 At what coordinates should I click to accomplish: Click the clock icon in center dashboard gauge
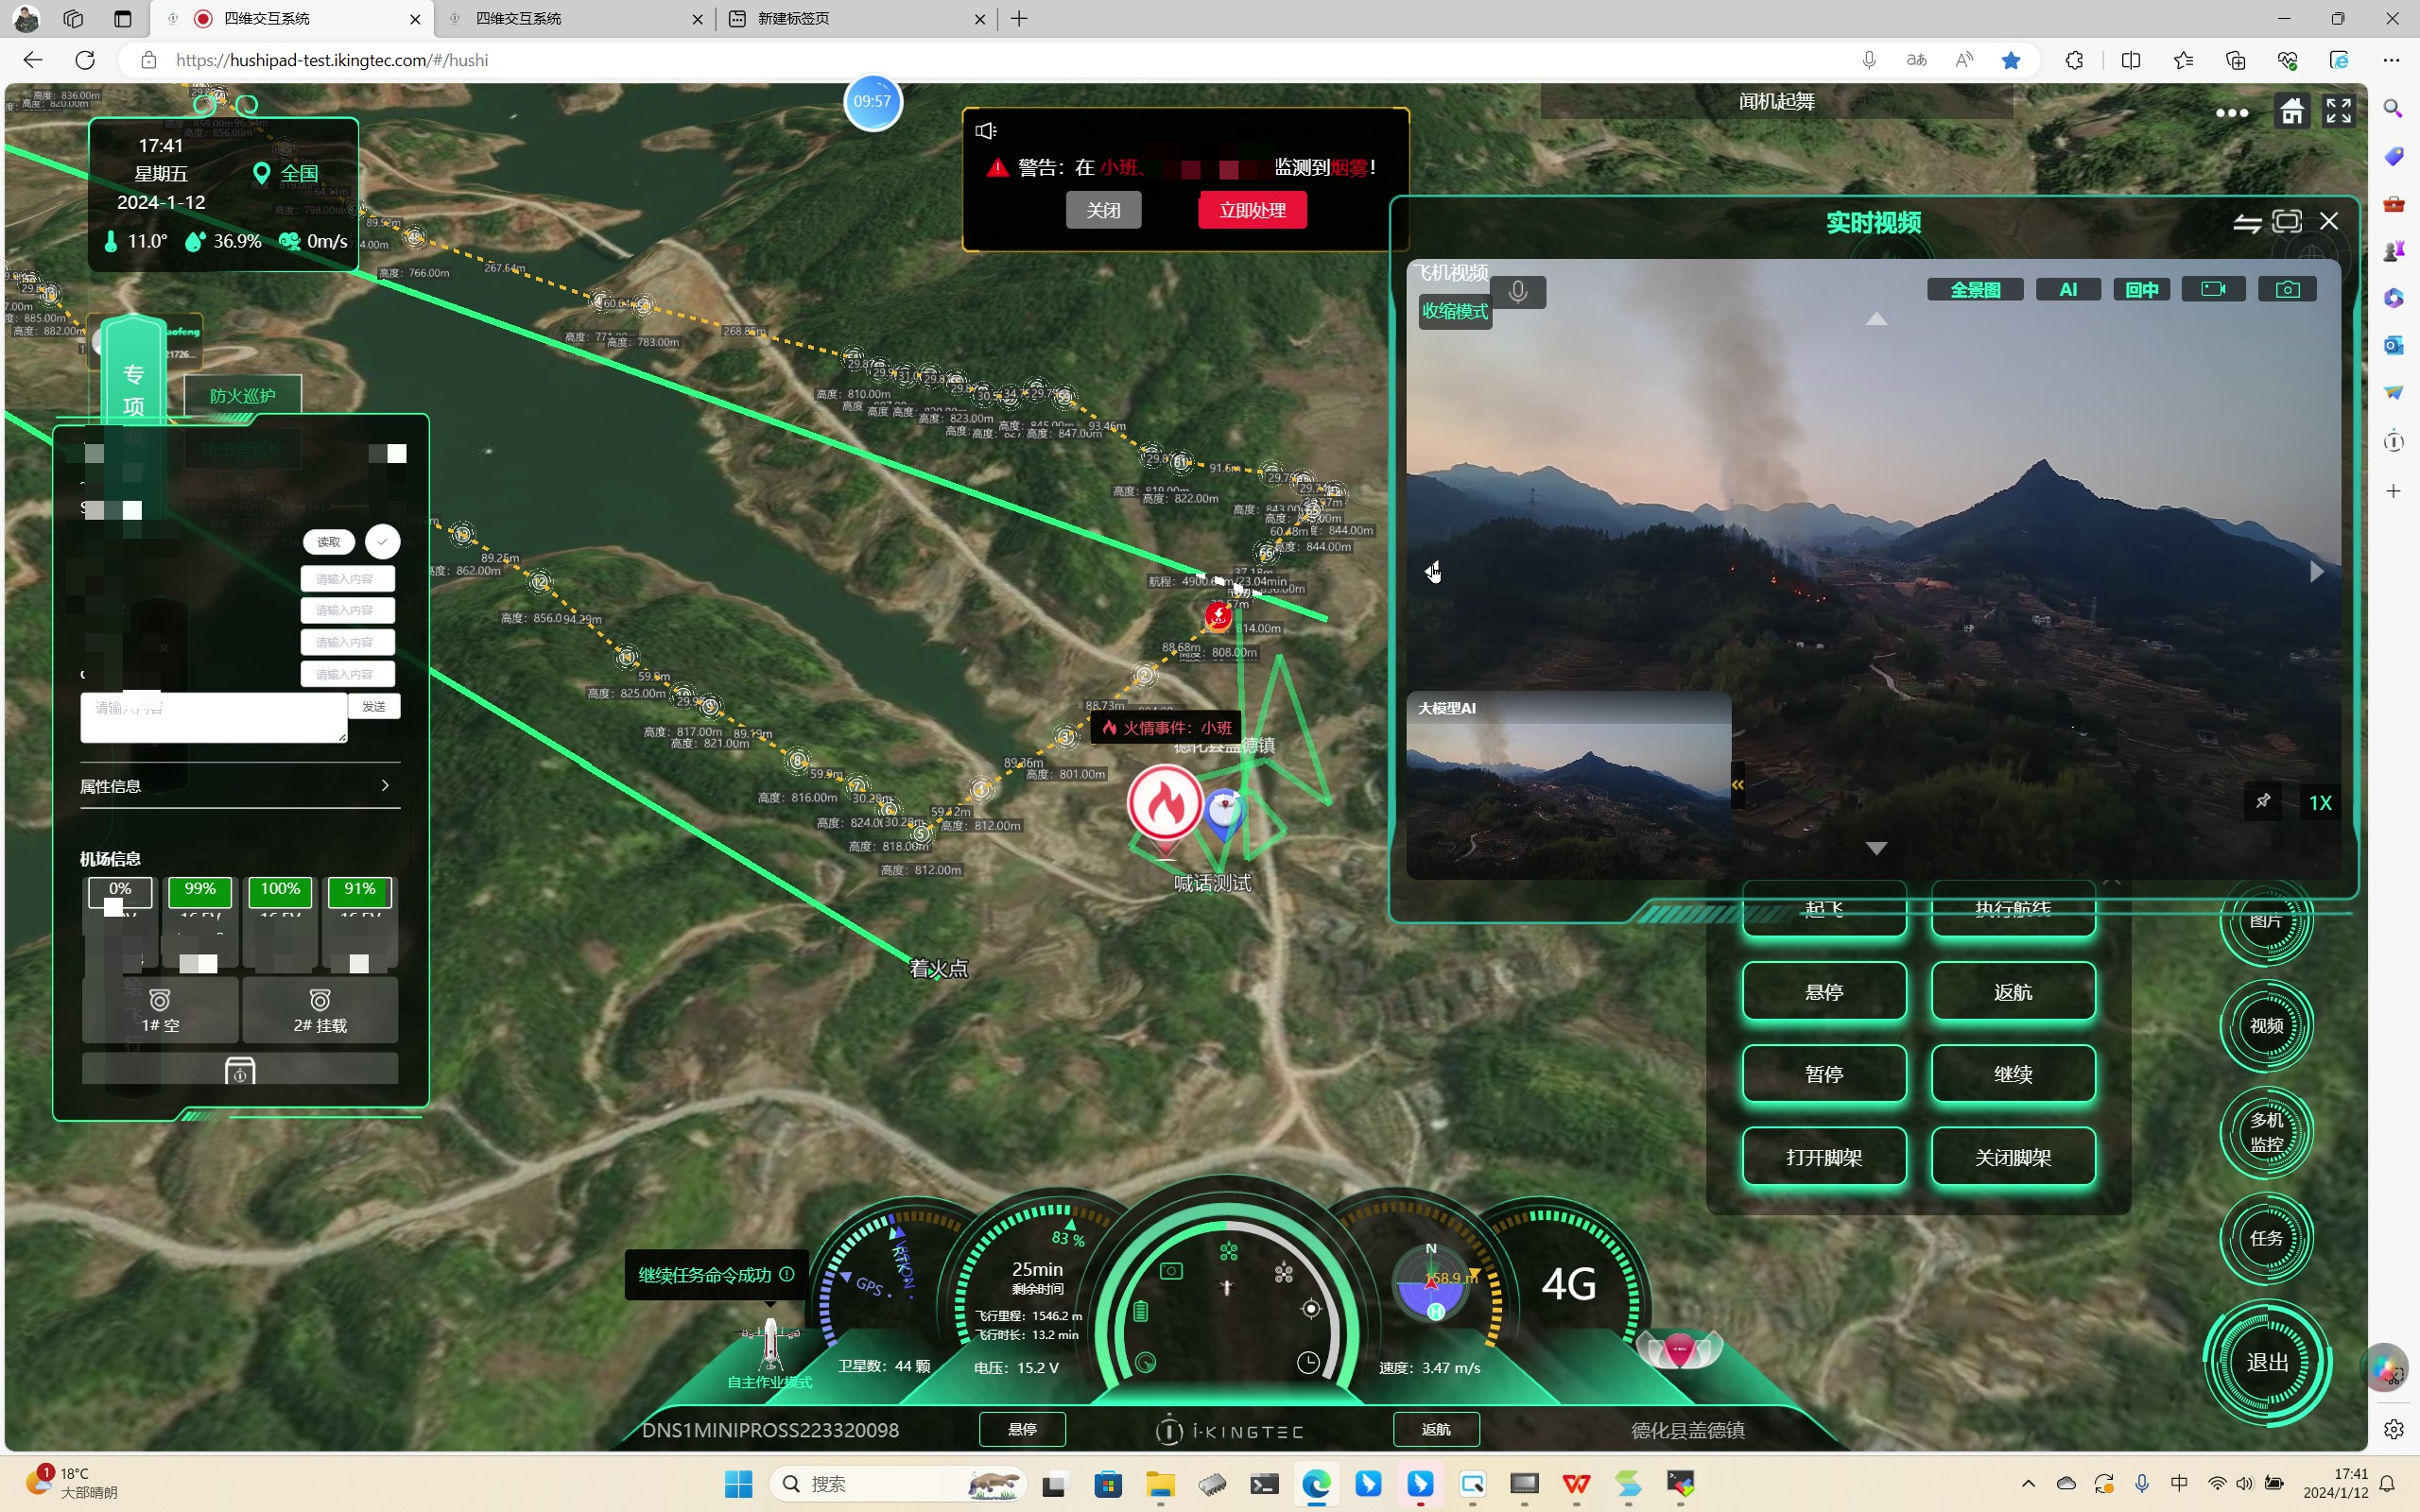click(1308, 1362)
